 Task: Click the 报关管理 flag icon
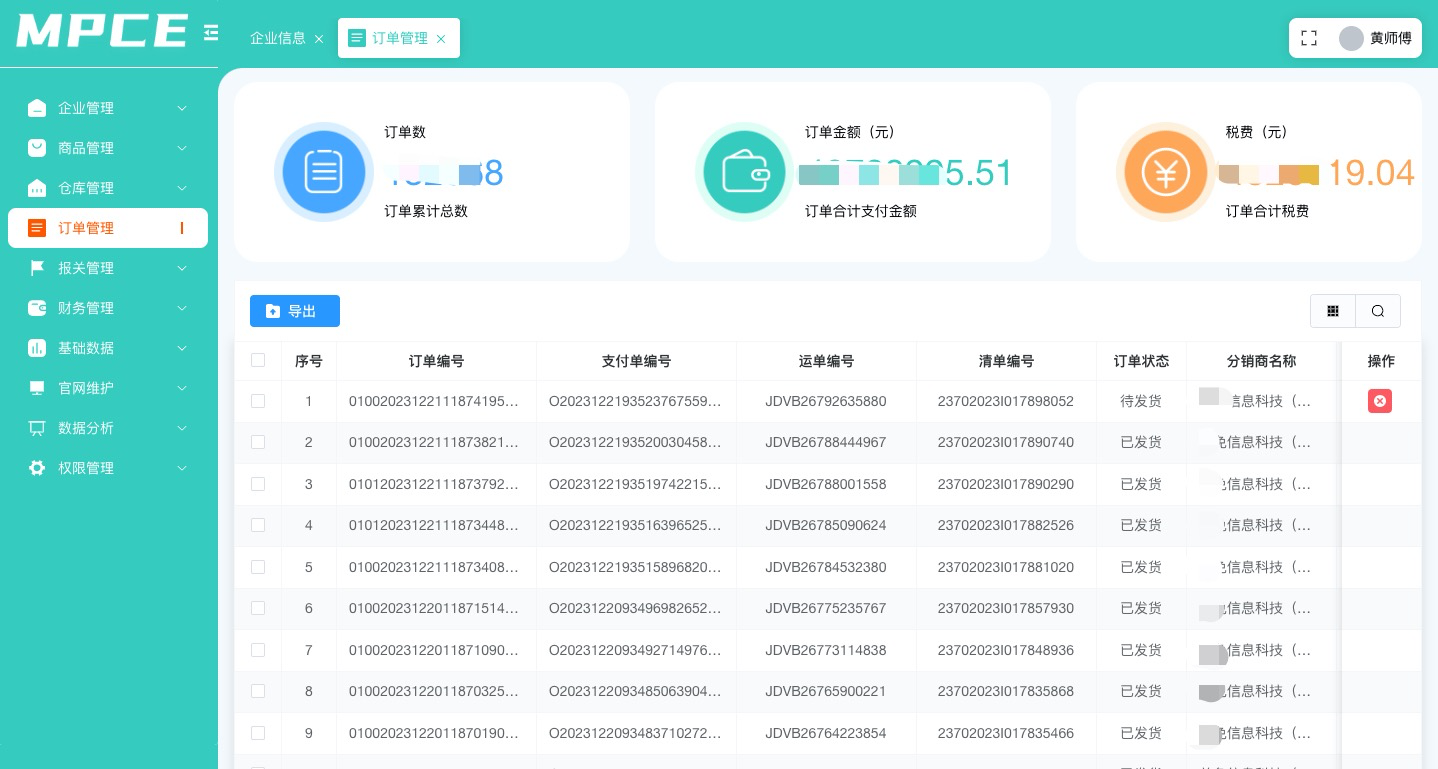pos(37,268)
